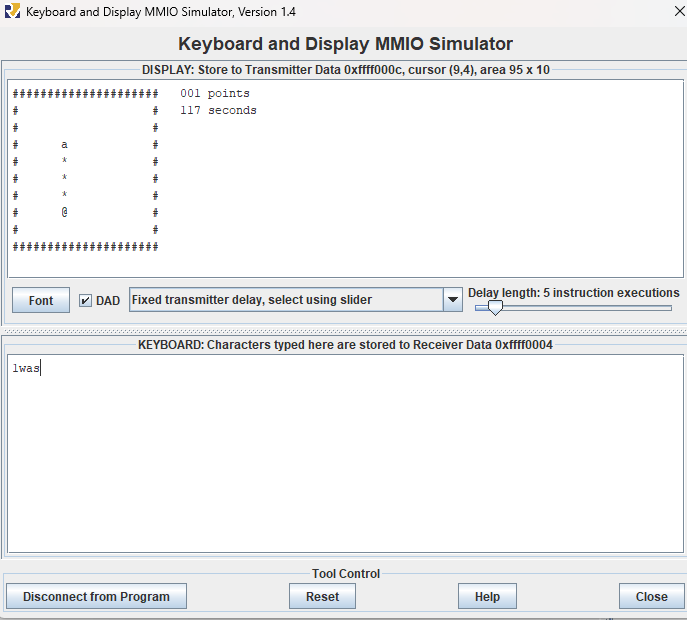Click the "001 points" score text in the display
This screenshot has height=620, width=687.
[215, 94]
